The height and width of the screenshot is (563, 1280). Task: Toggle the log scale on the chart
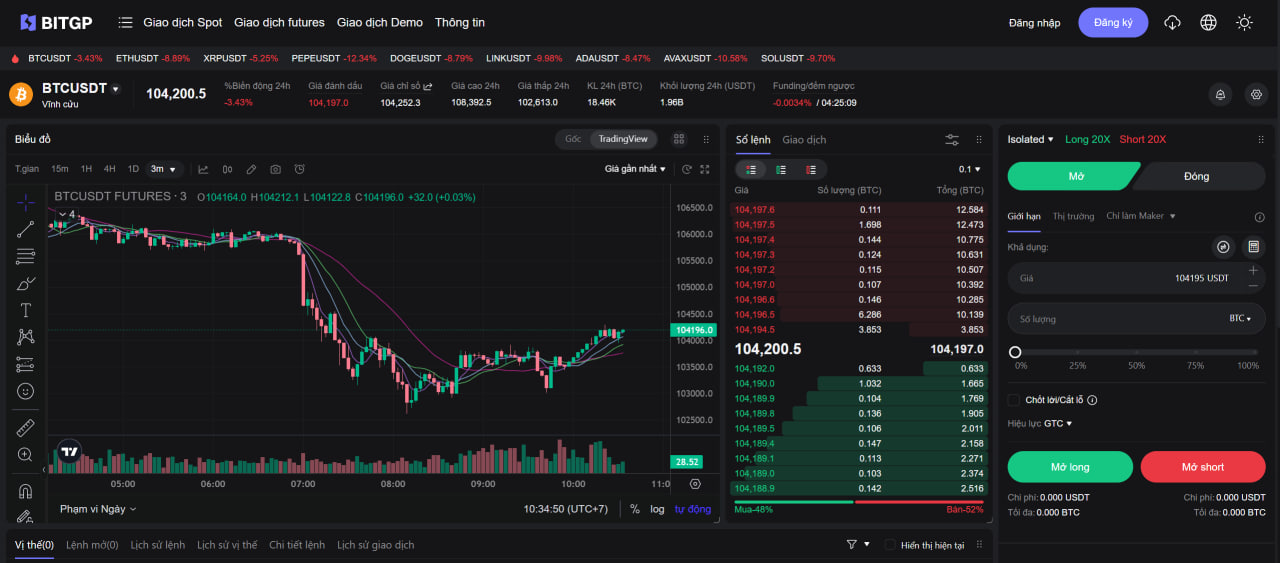point(657,509)
